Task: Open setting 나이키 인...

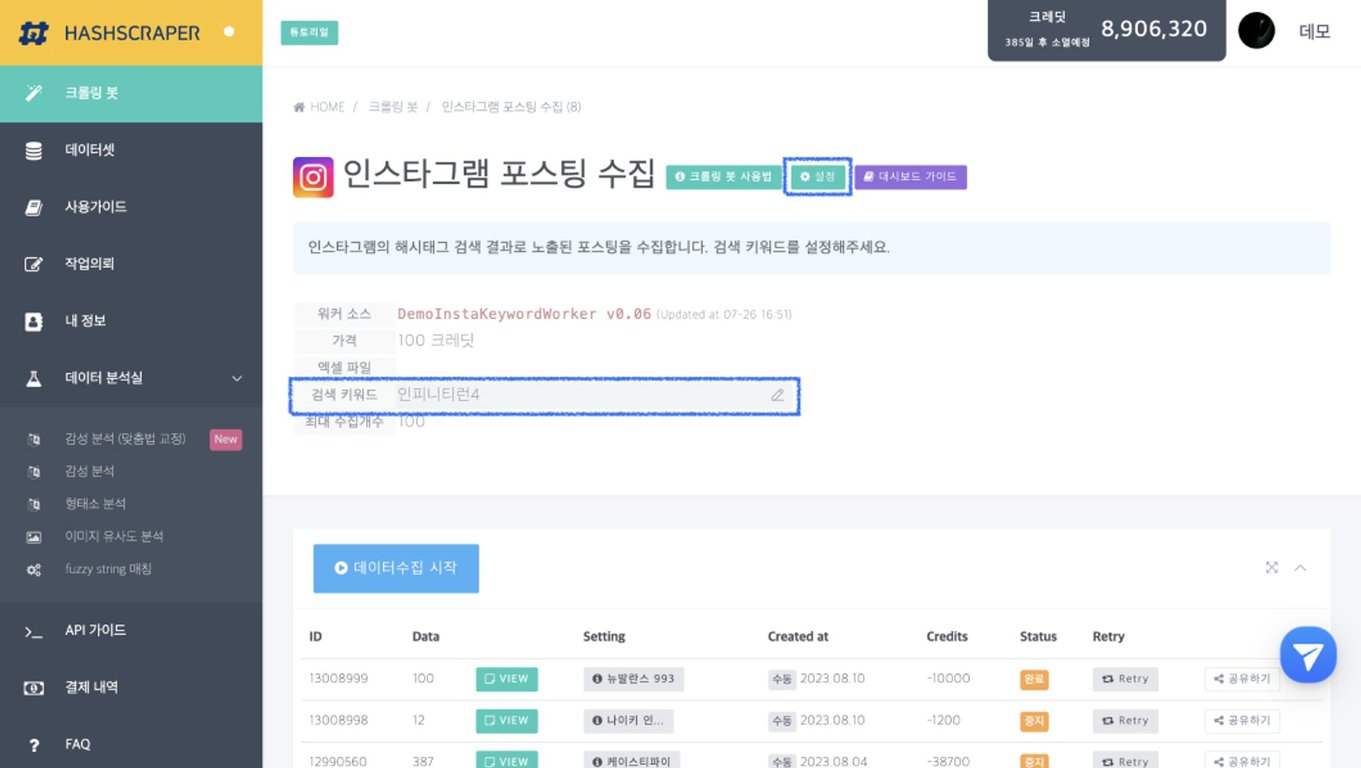Action: (628, 721)
